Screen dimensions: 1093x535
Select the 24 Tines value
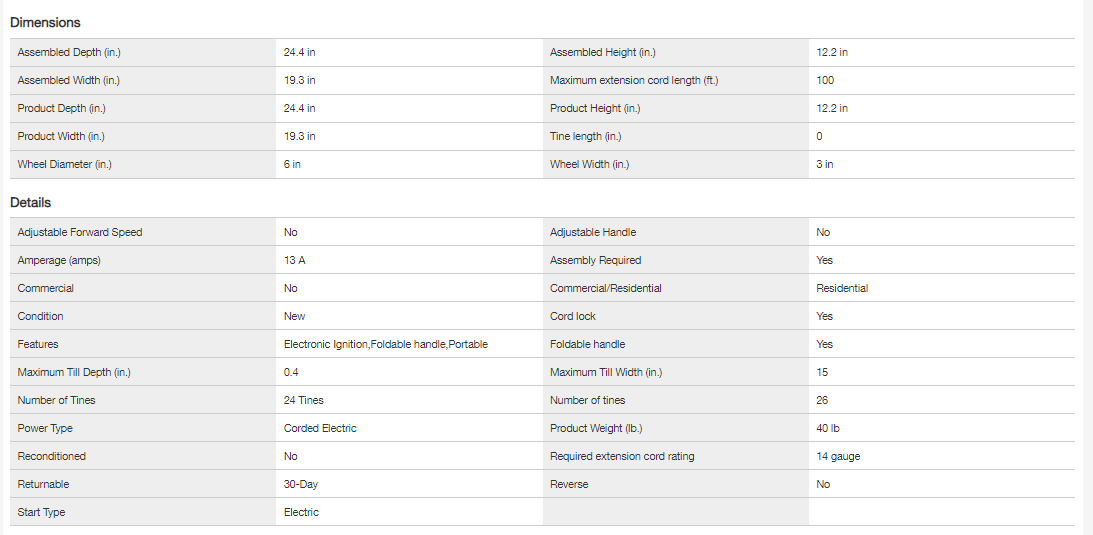(x=303, y=400)
